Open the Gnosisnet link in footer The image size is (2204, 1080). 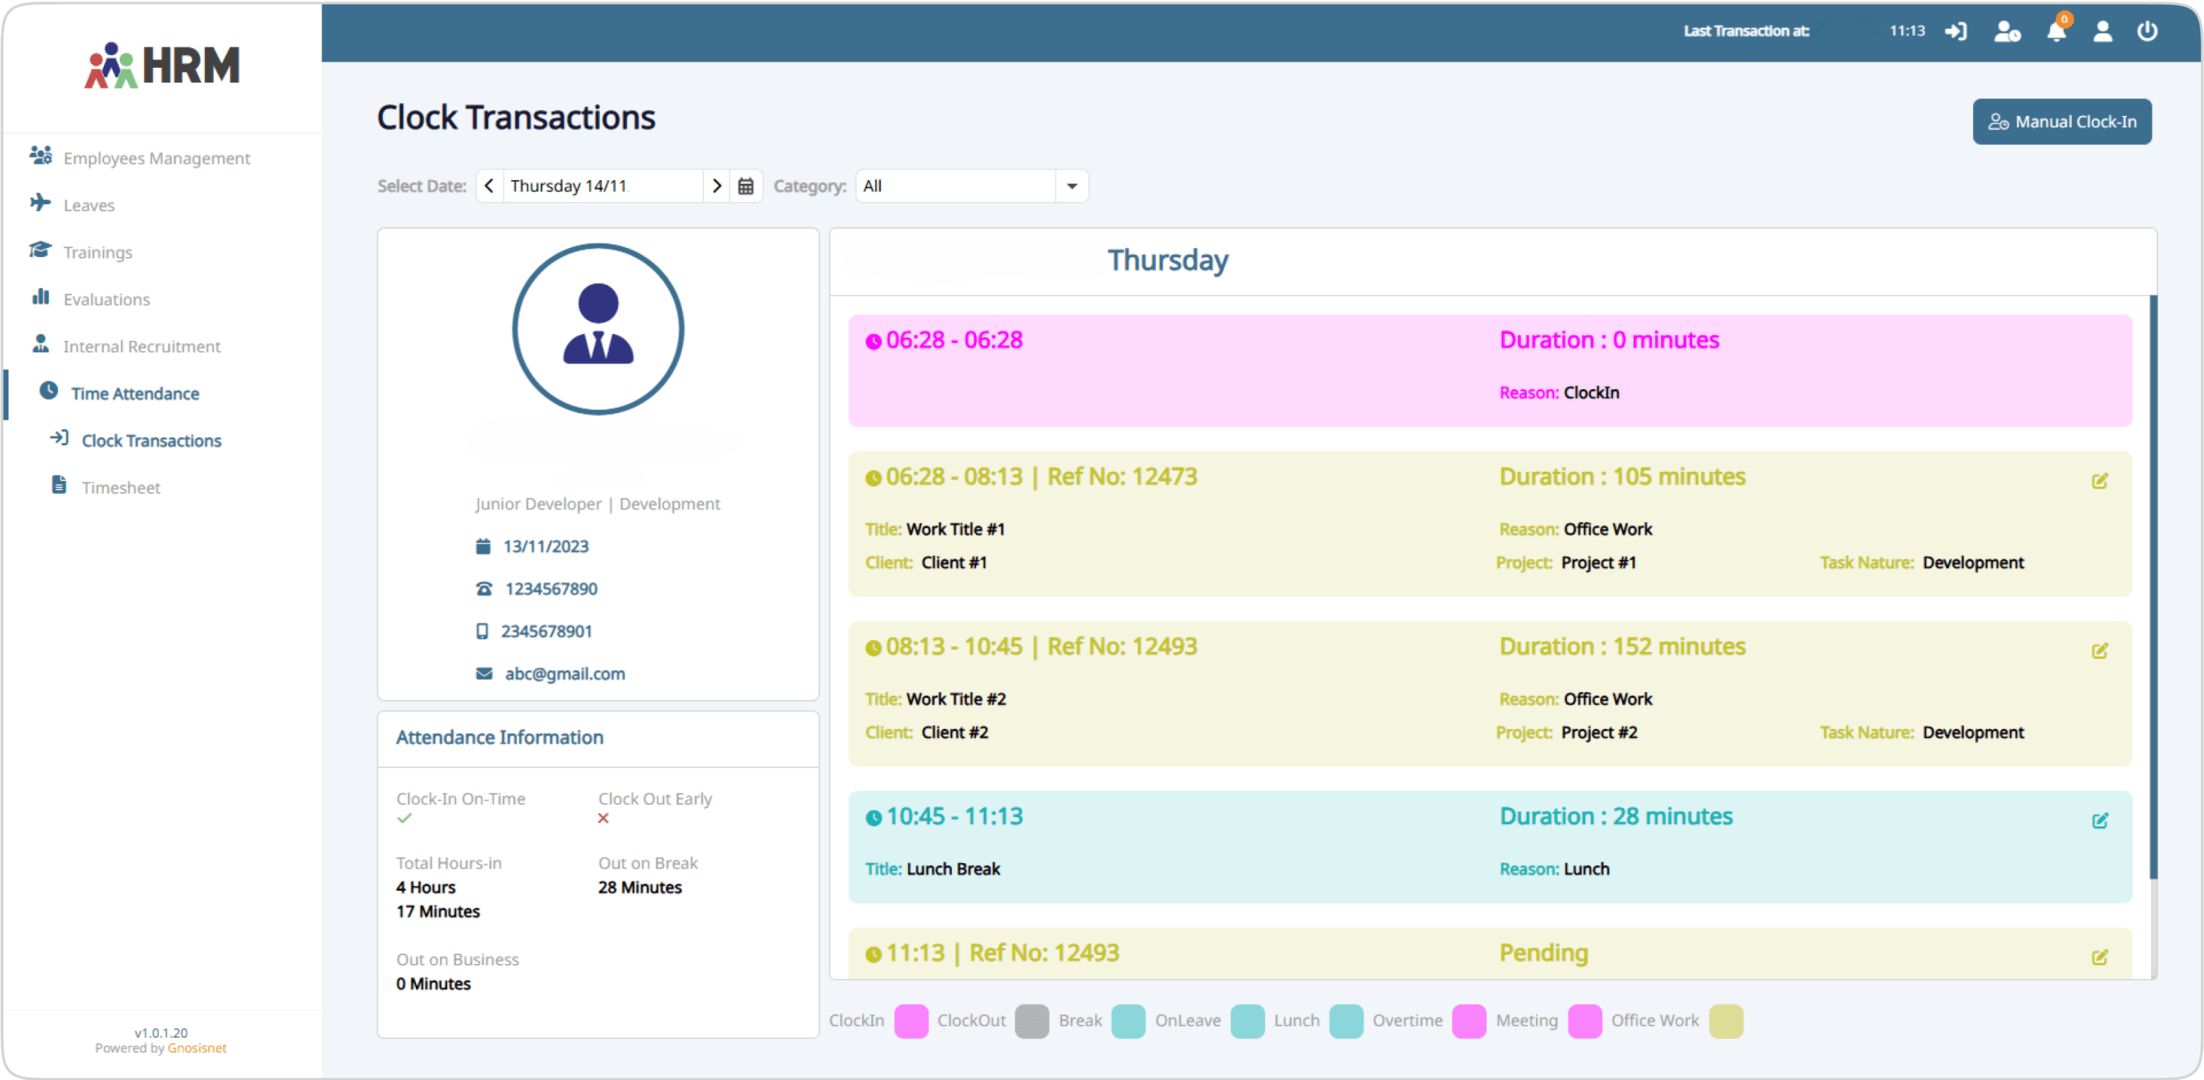point(197,1048)
